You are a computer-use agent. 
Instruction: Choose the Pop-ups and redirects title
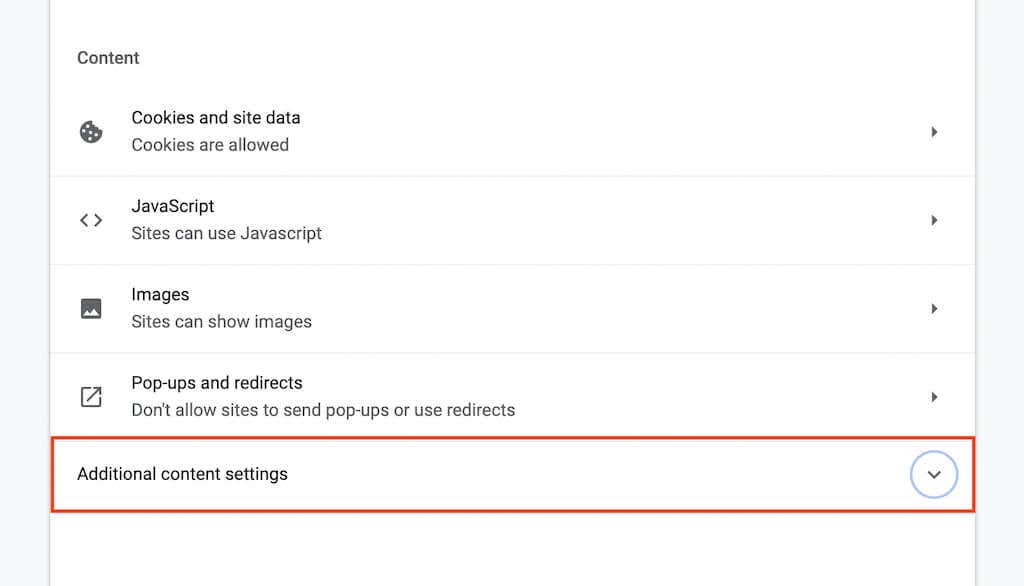[x=217, y=383]
